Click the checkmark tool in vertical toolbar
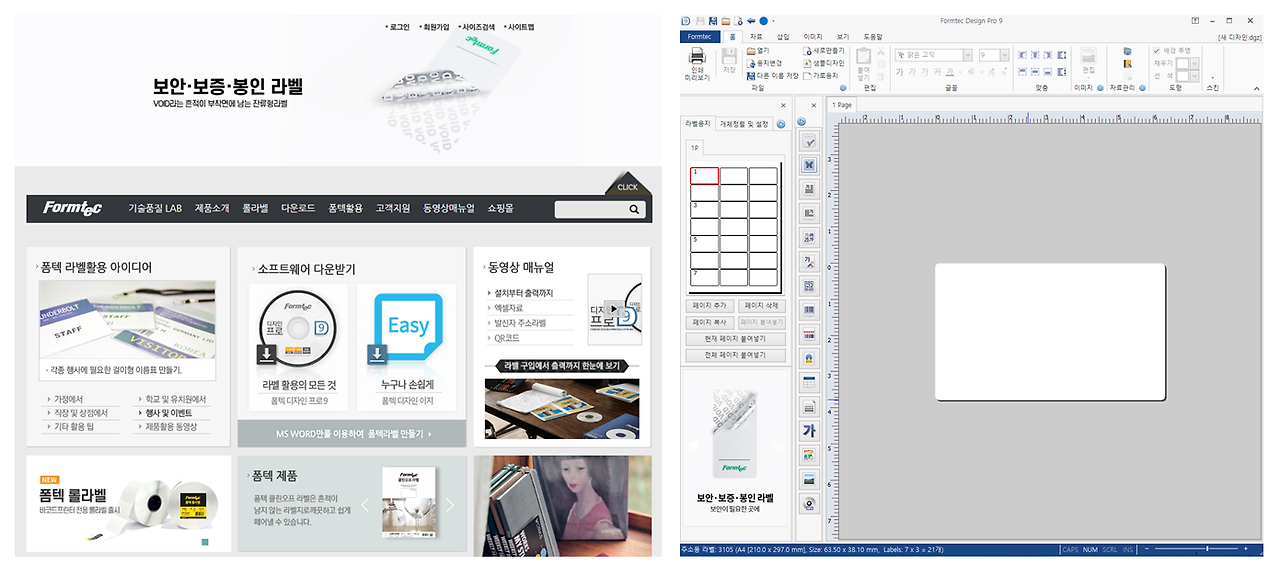Viewport: 1280px width, 576px height. pos(809,141)
